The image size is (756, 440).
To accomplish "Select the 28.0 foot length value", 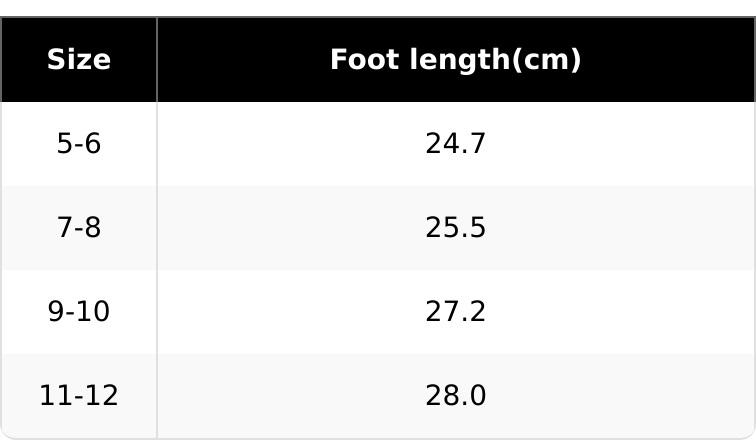I will (x=455, y=396).
